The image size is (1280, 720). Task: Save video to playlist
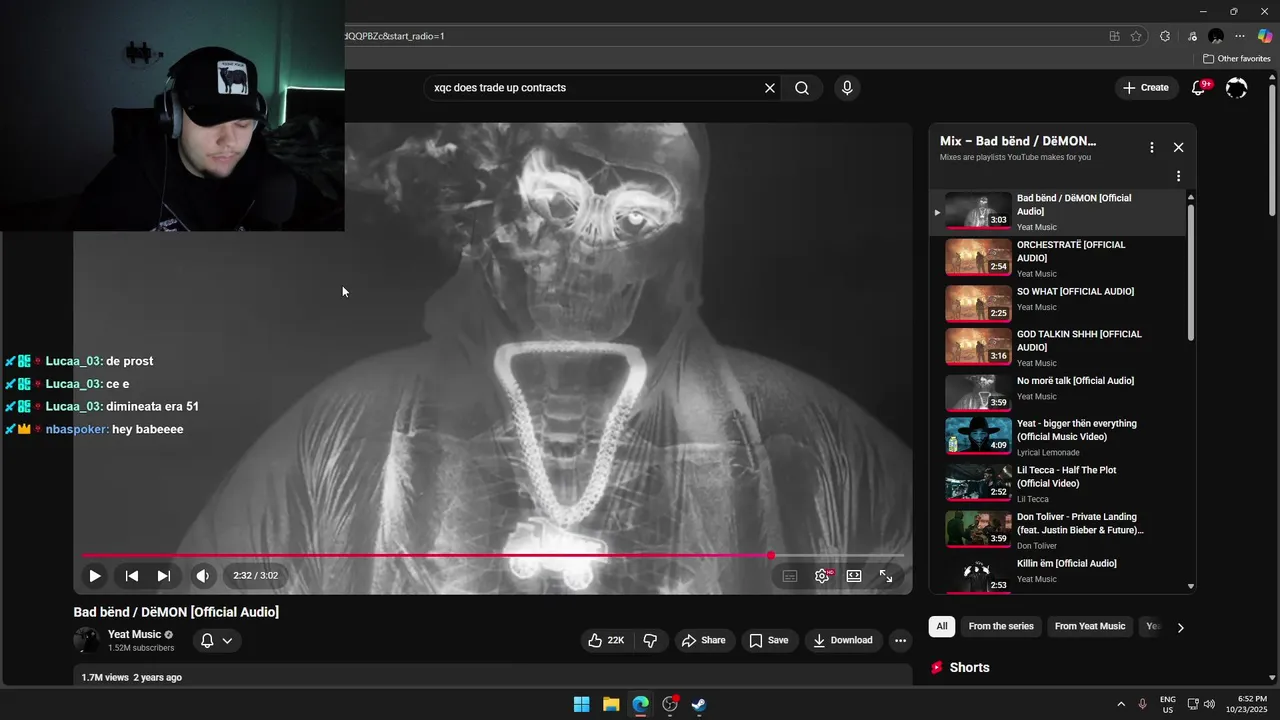[x=769, y=641]
